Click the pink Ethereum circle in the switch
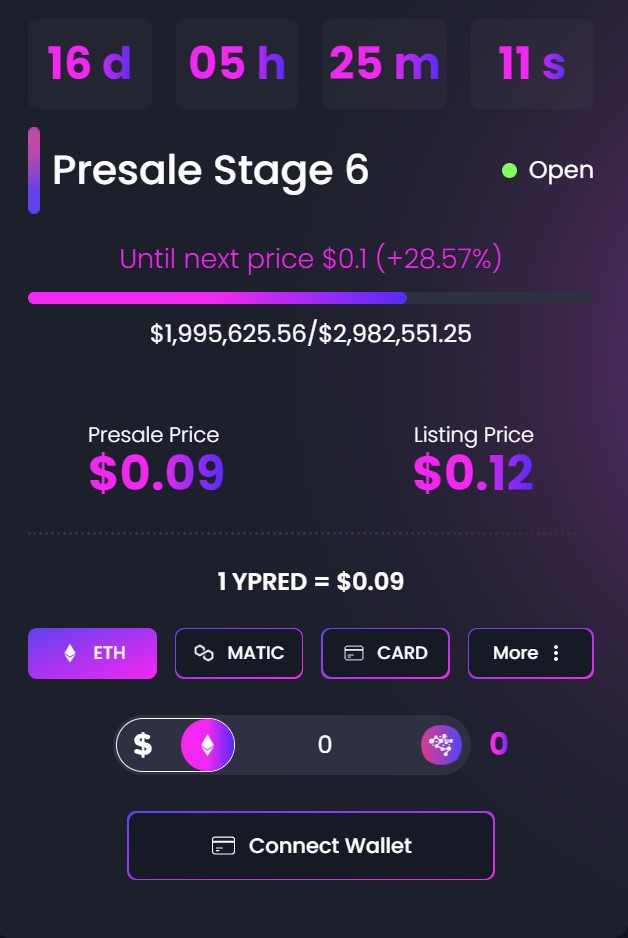Viewport: 628px width, 938px height. tap(208, 745)
